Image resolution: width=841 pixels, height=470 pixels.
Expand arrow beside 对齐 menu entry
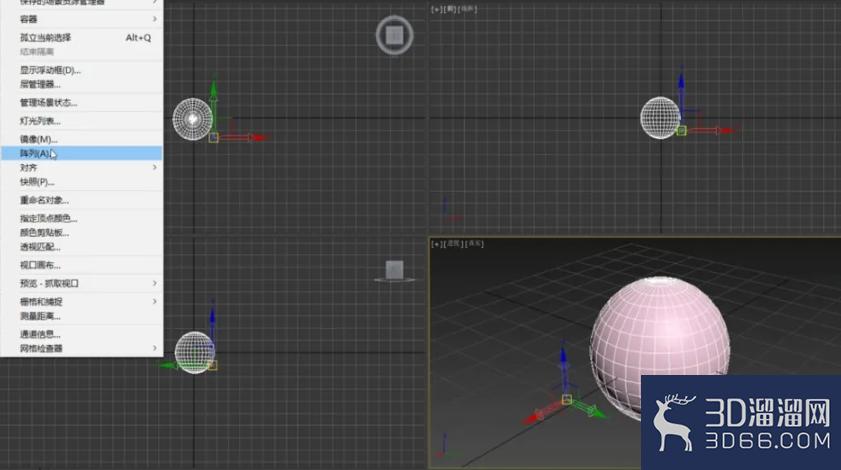[x=154, y=167]
